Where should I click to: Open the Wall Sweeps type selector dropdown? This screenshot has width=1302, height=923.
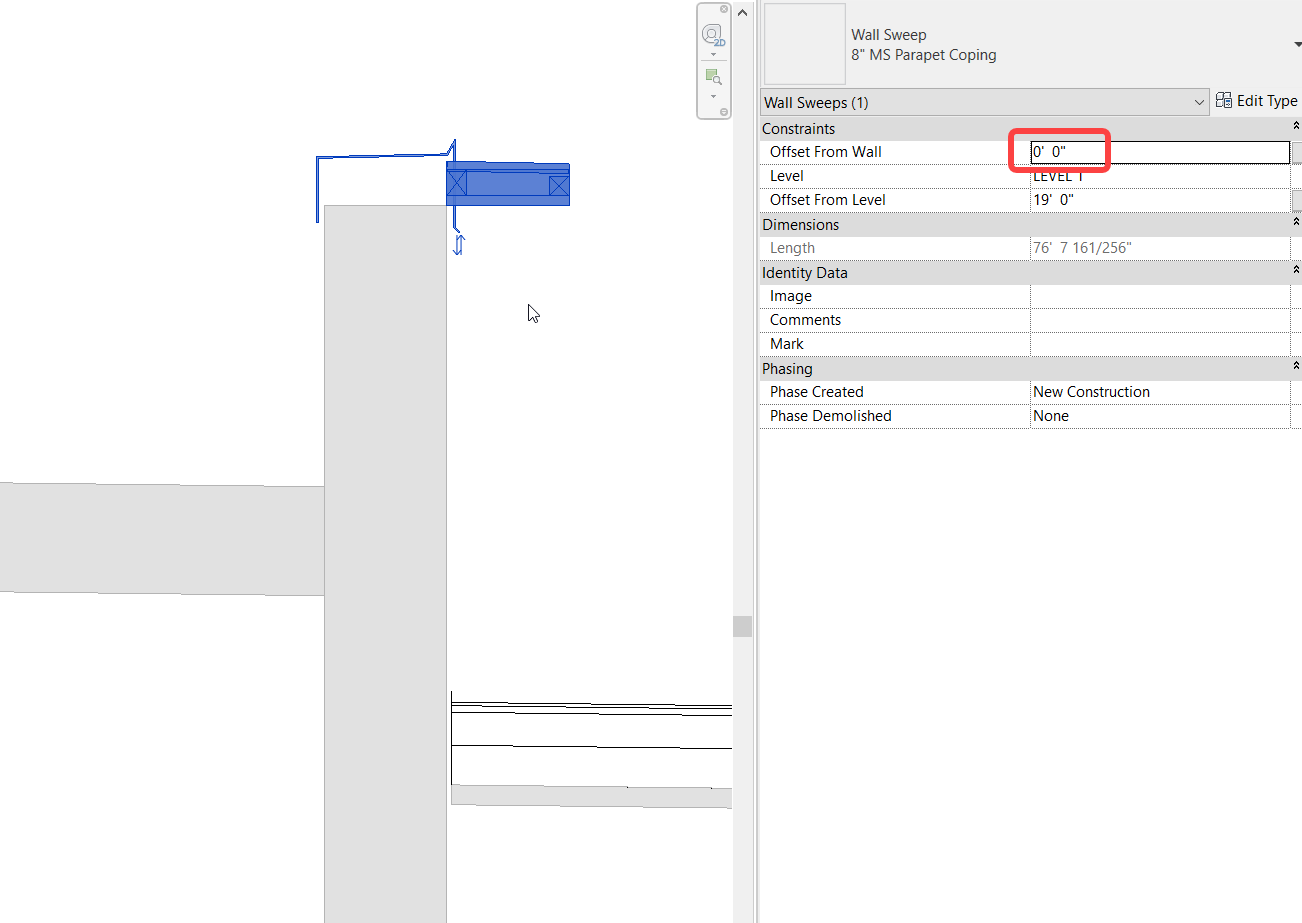(1199, 101)
